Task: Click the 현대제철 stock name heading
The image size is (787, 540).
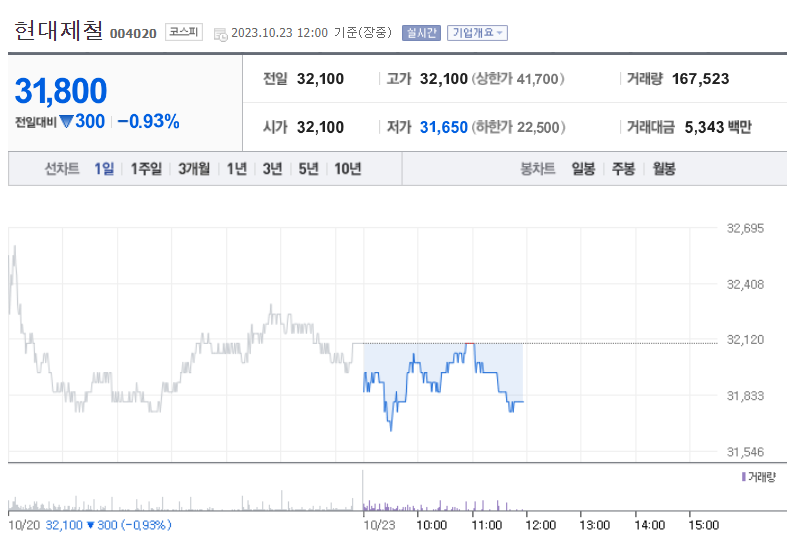Action: point(59,31)
